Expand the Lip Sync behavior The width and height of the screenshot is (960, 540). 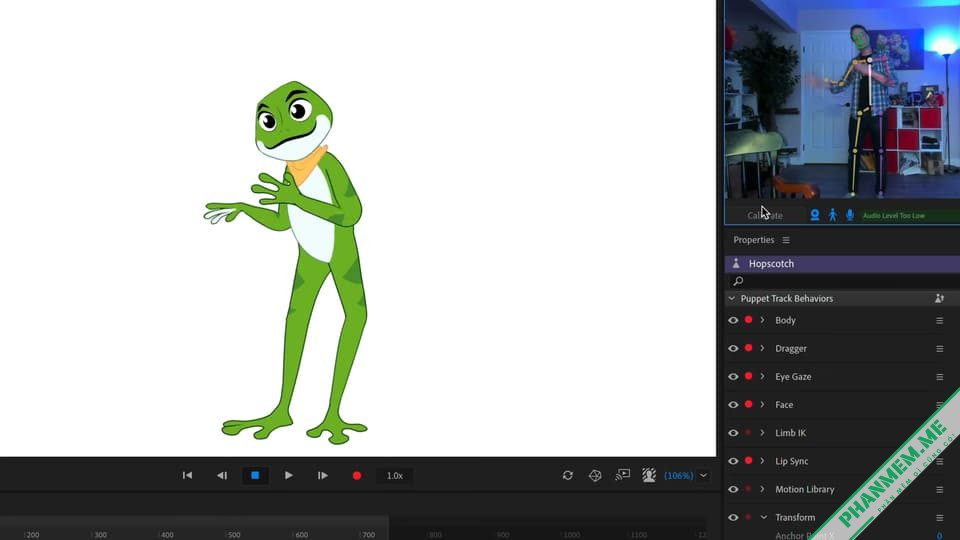(762, 461)
